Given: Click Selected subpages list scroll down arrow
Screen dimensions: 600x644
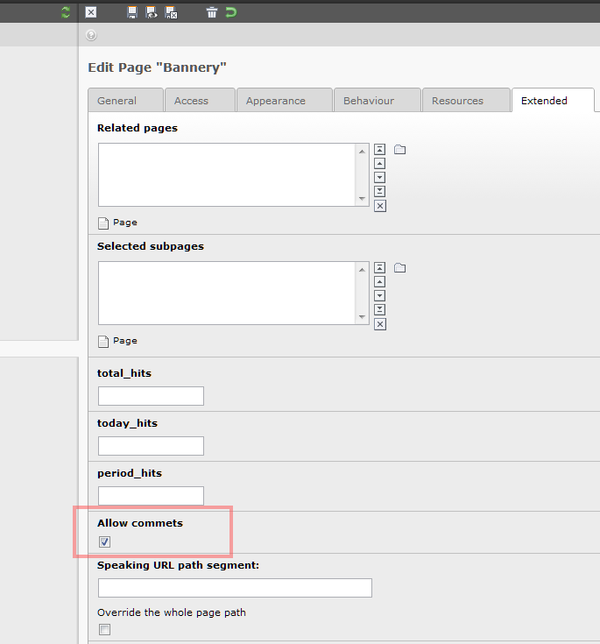Looking at the screenshot, I should pos(362,317).
